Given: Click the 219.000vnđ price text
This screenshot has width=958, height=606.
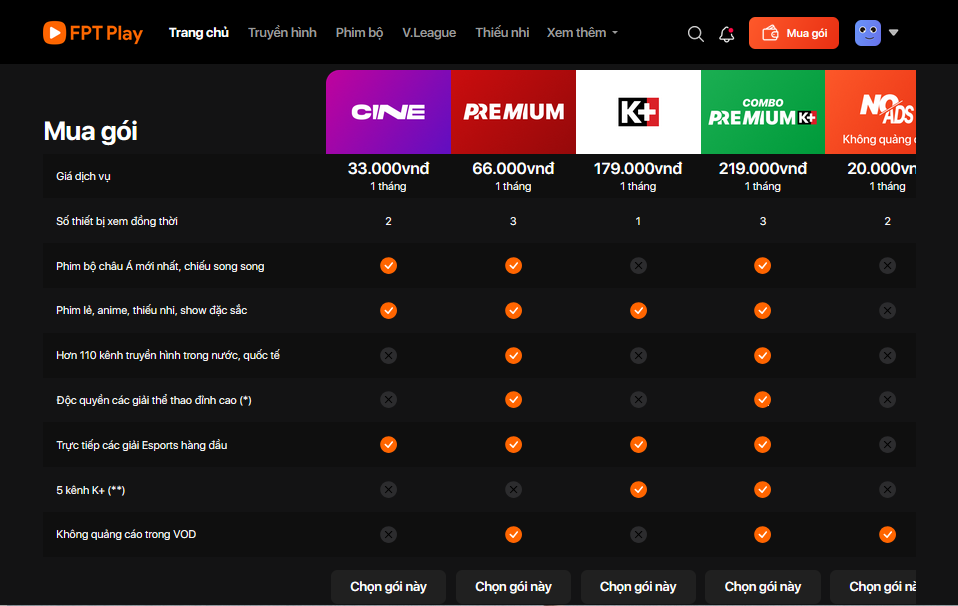Looking at the screenshot, I should coord(763,169).
